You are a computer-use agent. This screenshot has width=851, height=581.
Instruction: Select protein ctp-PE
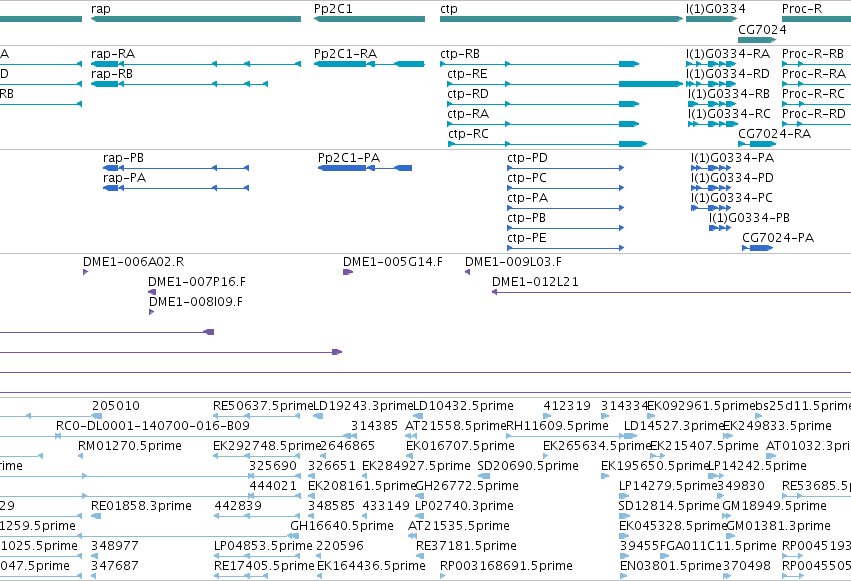[527, 238]
